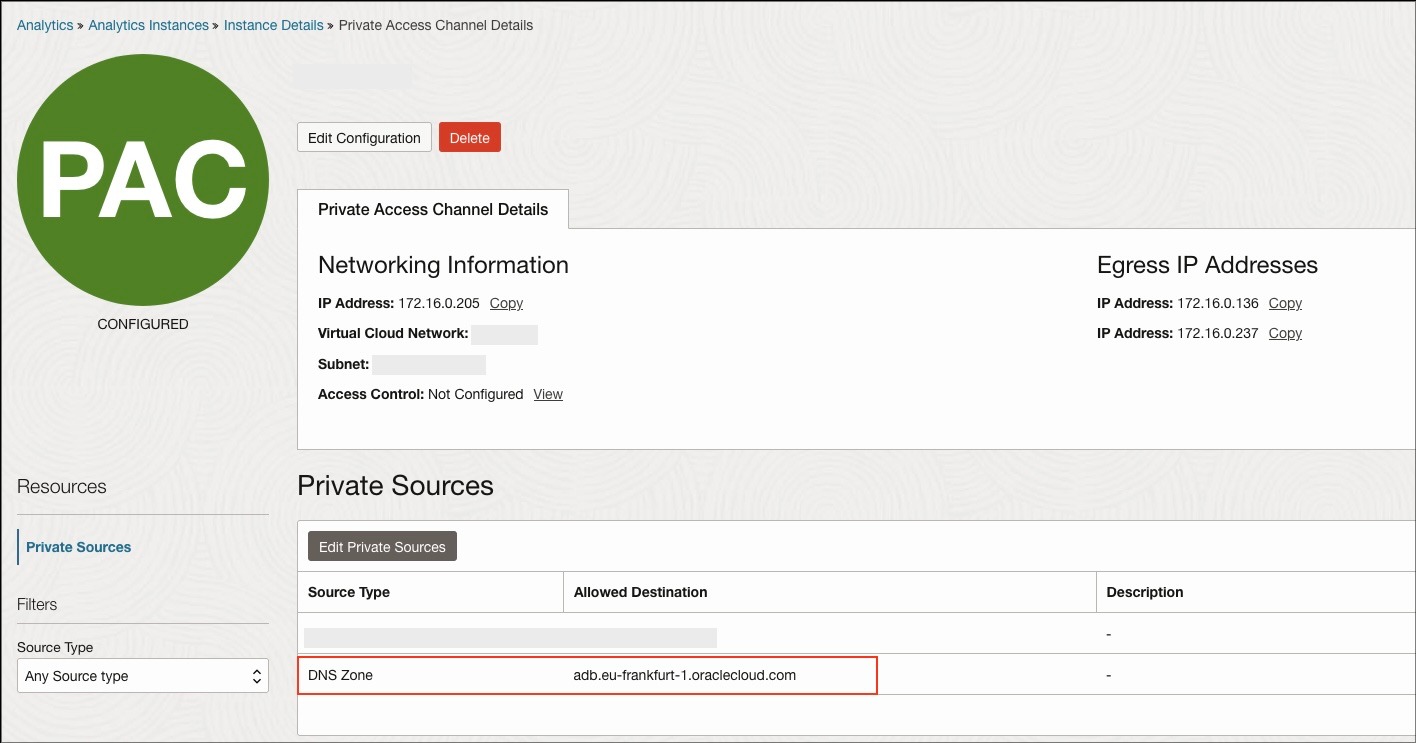Copy egress IP address 172.16.0.237

point(1285,333)
